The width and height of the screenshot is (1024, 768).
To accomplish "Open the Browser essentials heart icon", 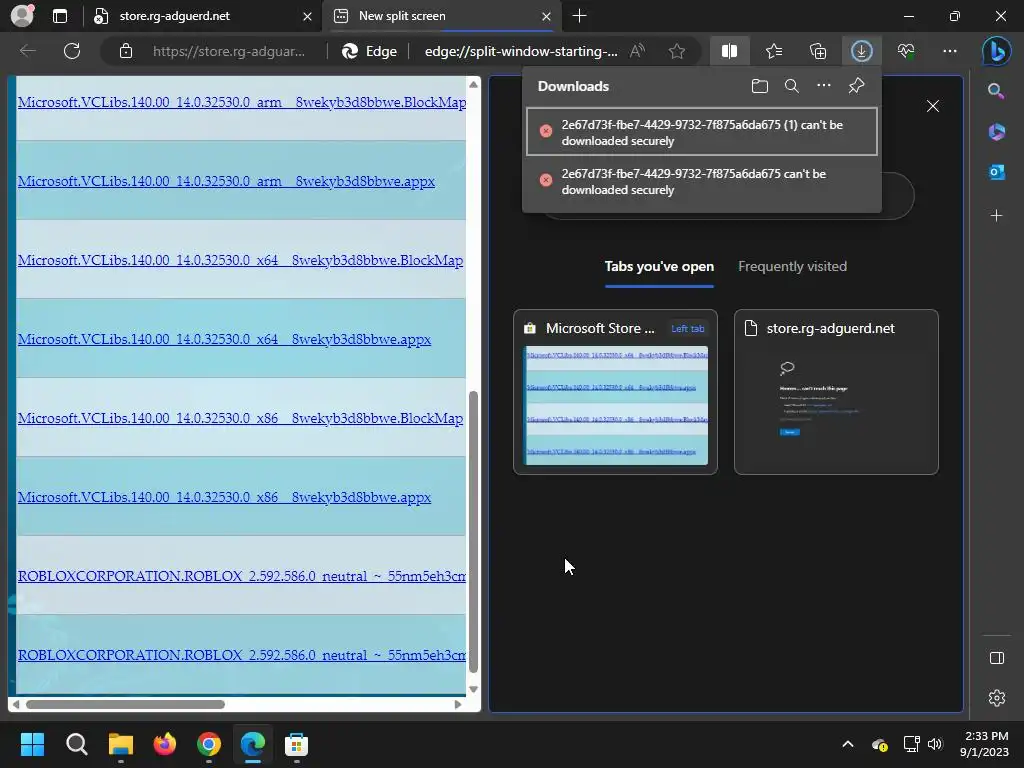I will [906, 51].
